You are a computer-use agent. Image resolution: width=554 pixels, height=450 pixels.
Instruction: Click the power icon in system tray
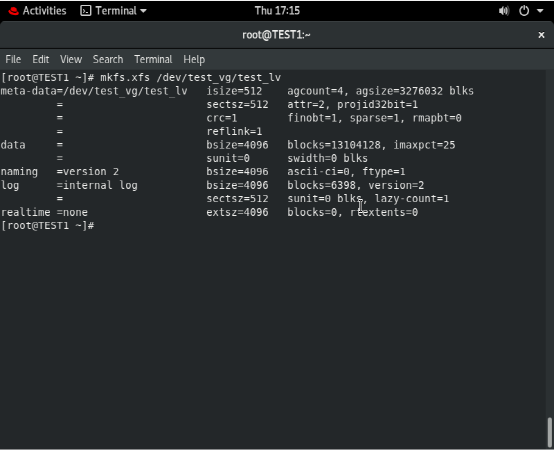pos(524,11)
